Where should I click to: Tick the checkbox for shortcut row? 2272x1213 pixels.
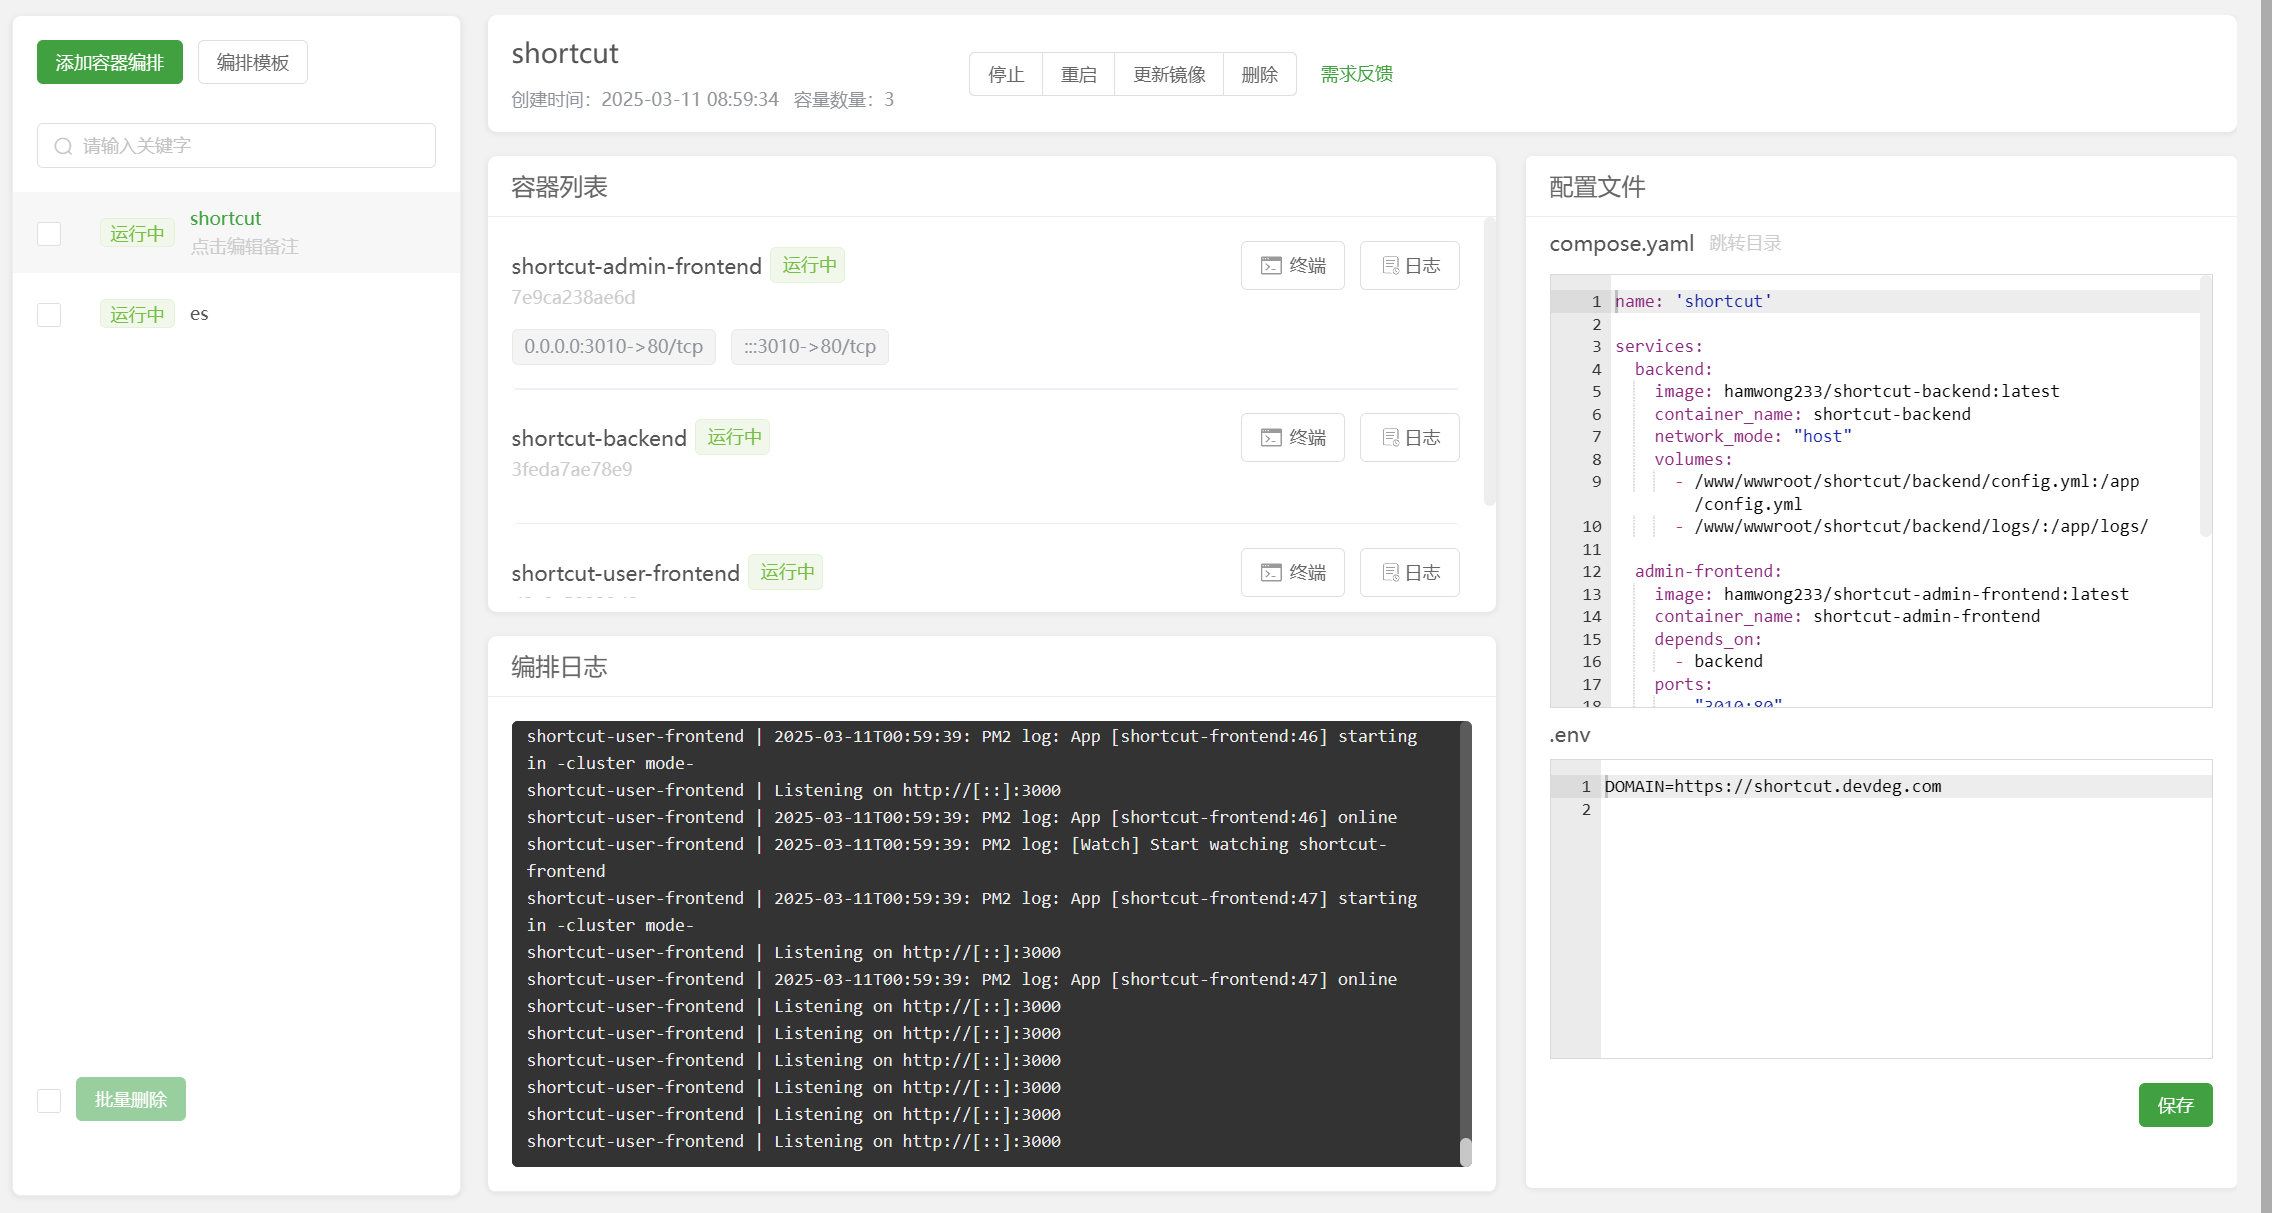coord(49,234)
